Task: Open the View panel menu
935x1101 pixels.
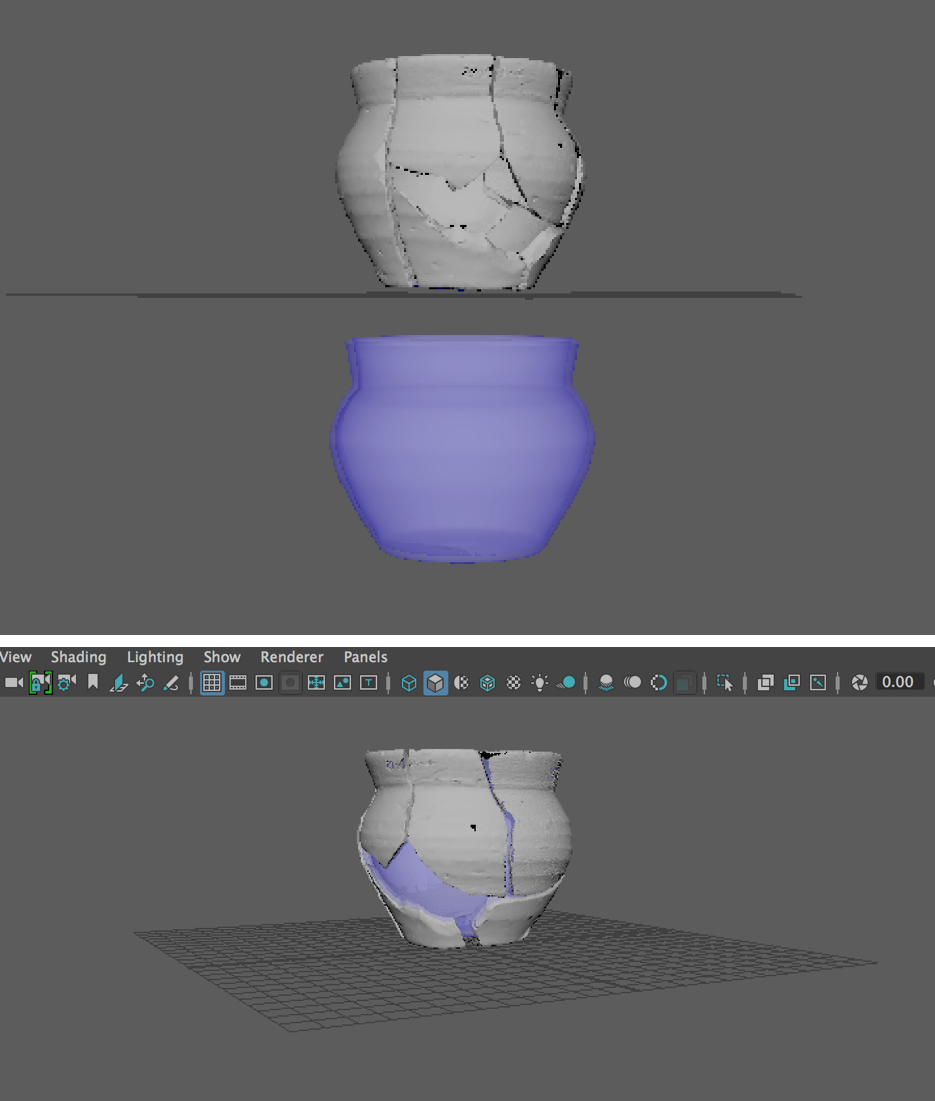Action: pos(15,657)
